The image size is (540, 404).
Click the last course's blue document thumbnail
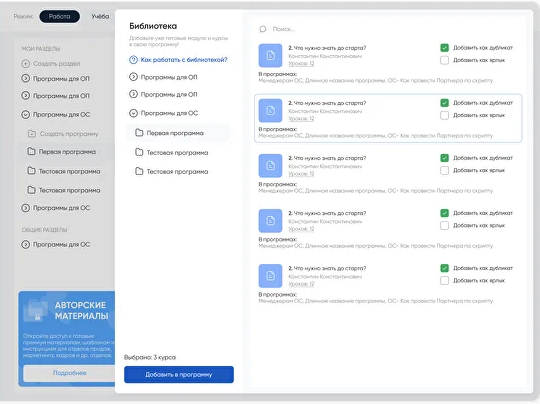(x=270, y=276)
